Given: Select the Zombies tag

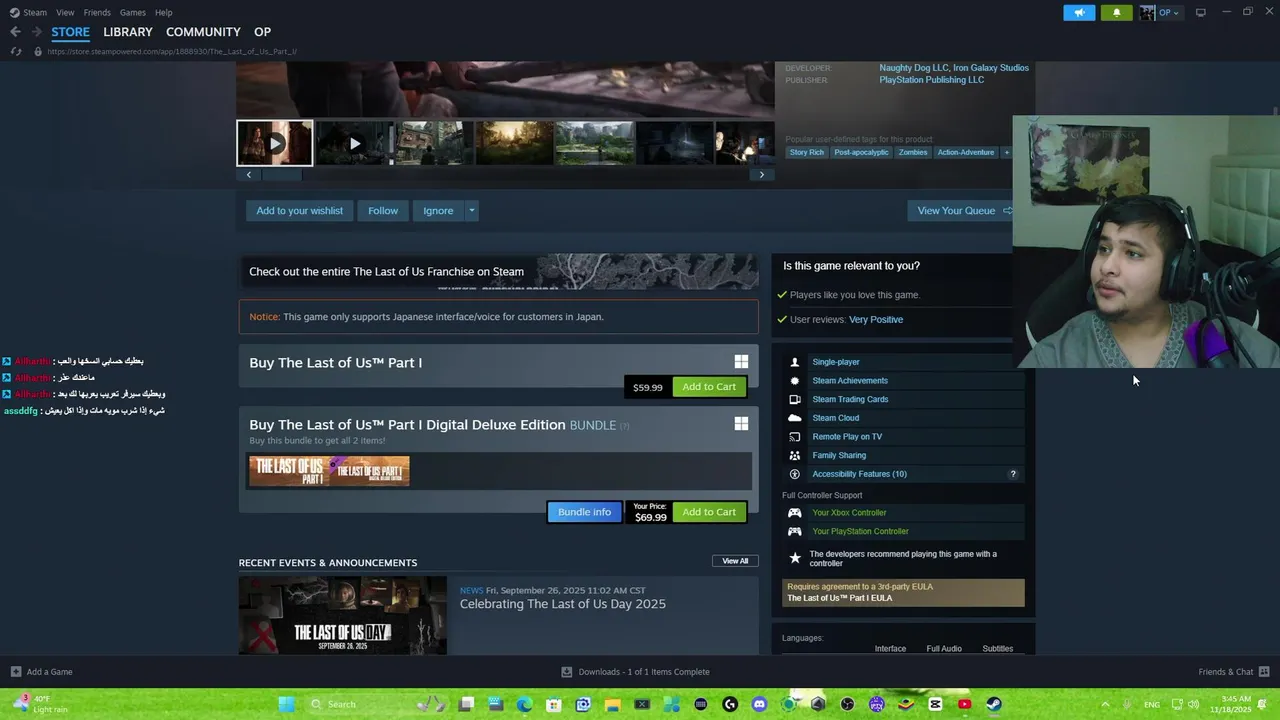Looking at the screenshot, I should click(913, 152).
